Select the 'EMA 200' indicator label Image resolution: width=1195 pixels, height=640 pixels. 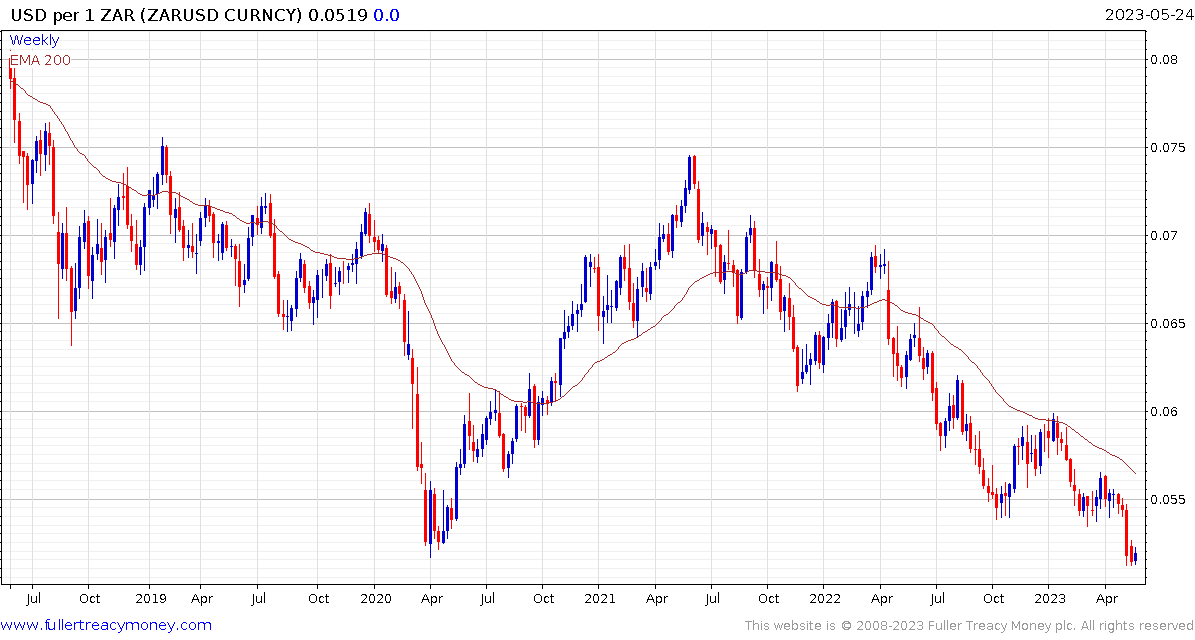pyautogui.click(x=40, y=60)
